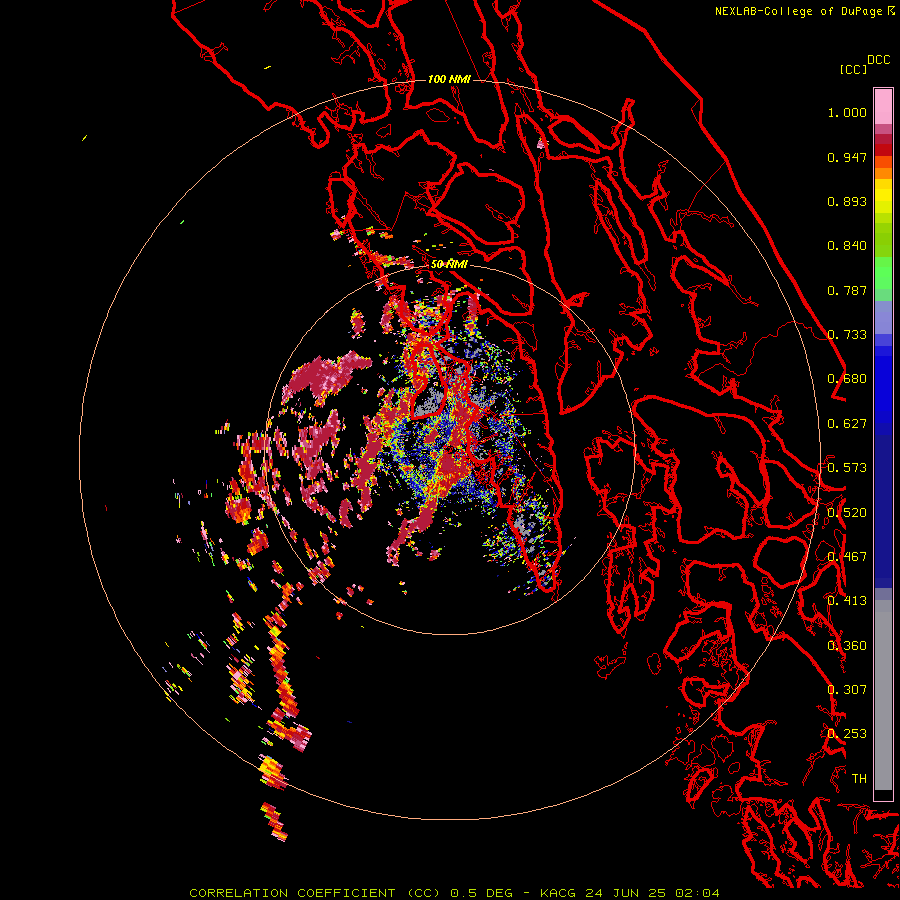Click the 0.680 legend value

tap(847, 379)
